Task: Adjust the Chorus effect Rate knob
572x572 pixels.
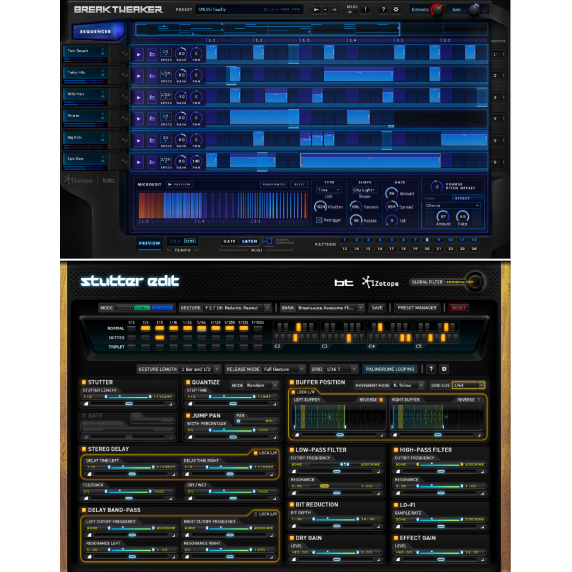Action: click(x=462, y=216)
